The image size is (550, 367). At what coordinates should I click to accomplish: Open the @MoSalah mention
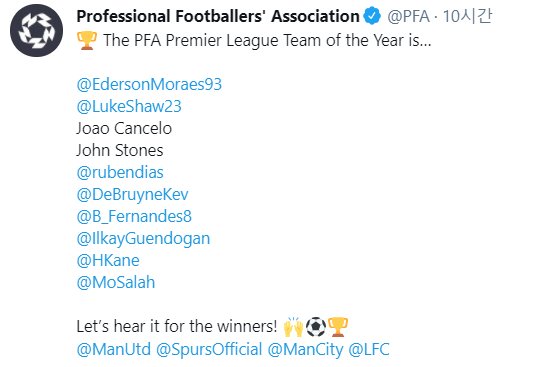116,282
